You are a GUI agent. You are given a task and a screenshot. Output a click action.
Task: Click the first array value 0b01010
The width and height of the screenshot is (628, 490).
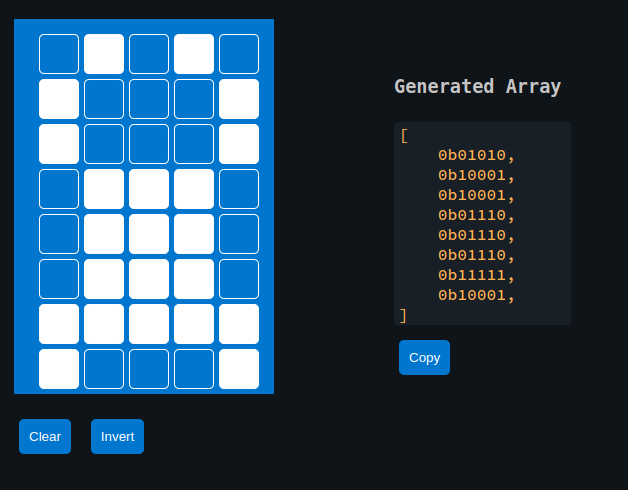click(476, 155)
